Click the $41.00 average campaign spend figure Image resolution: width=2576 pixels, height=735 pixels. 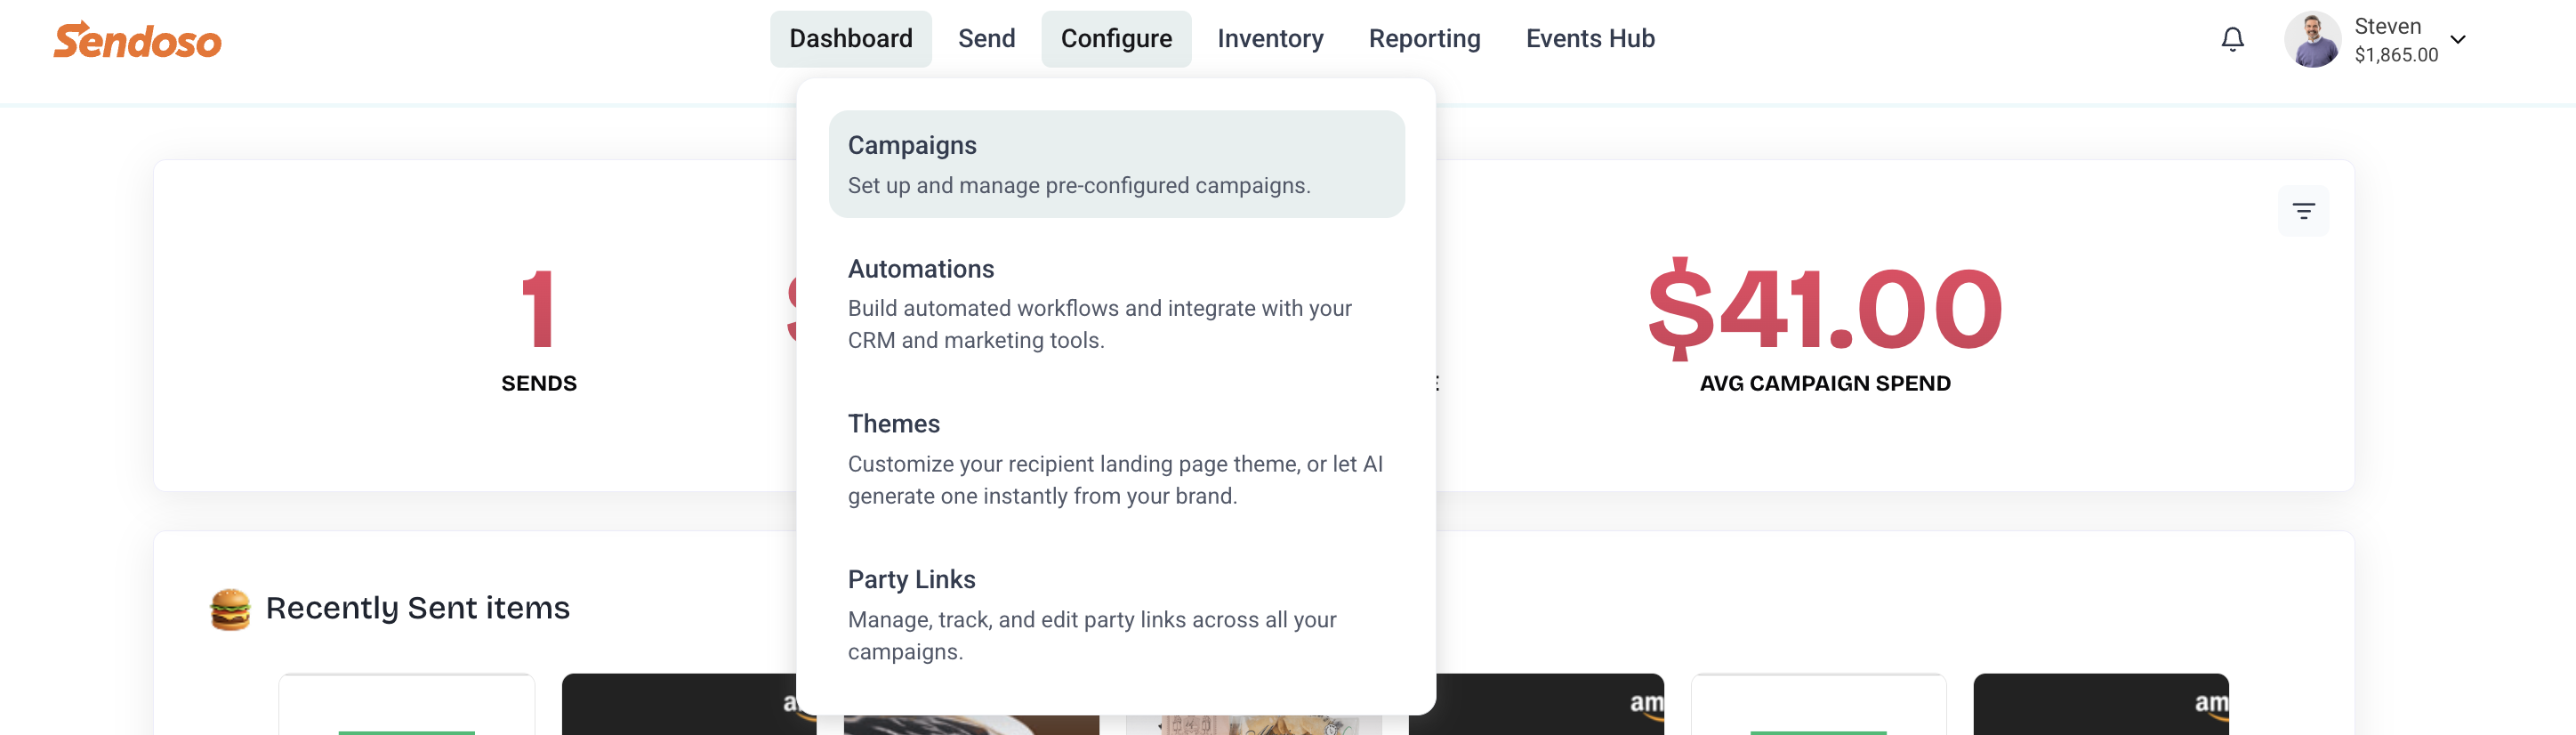tap(1825, 309)
